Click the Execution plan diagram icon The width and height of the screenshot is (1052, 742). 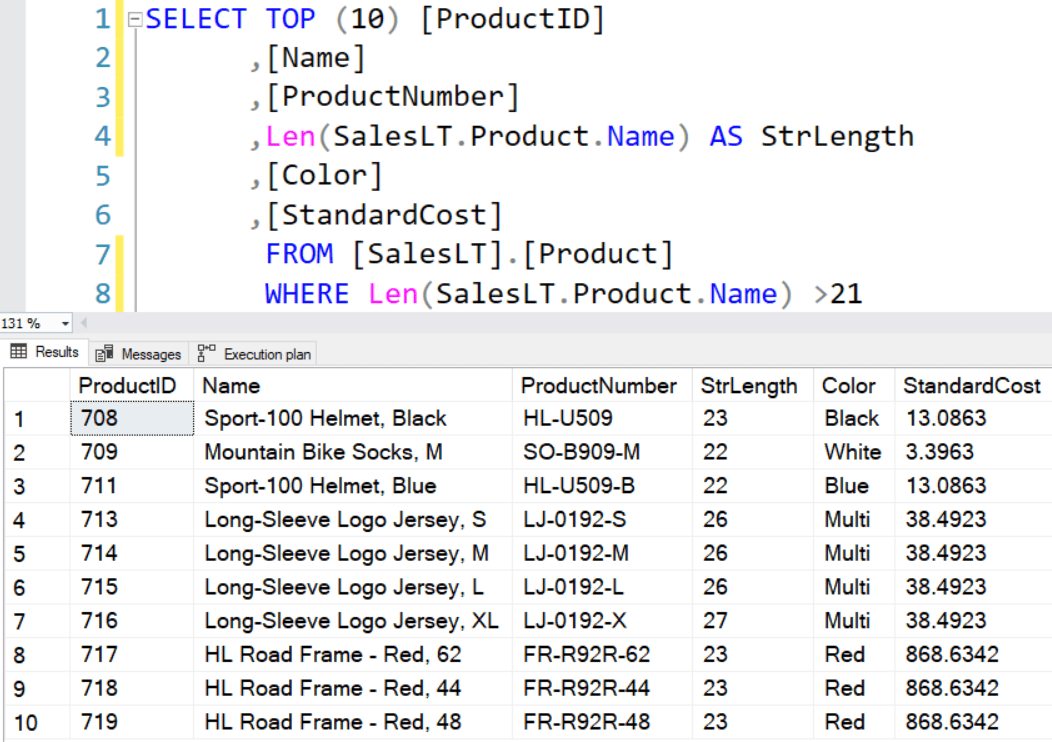point(206,353)
